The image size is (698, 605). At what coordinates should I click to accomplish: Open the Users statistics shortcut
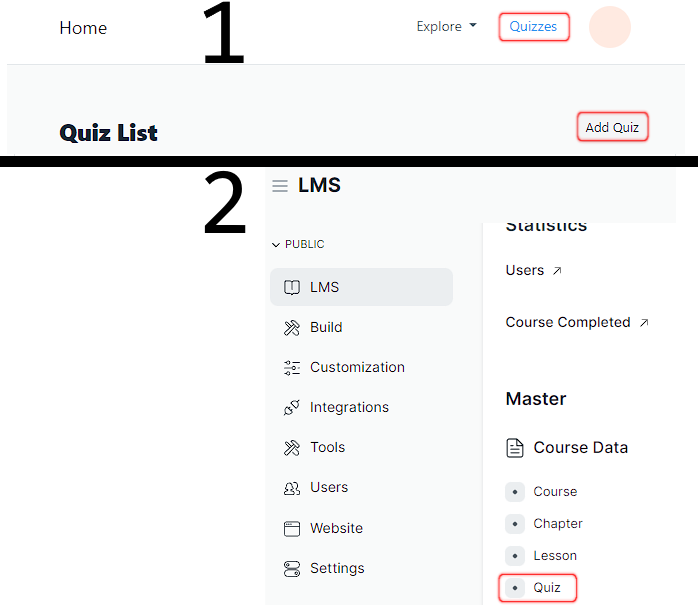pyautogui.click(x=534, y=270)
